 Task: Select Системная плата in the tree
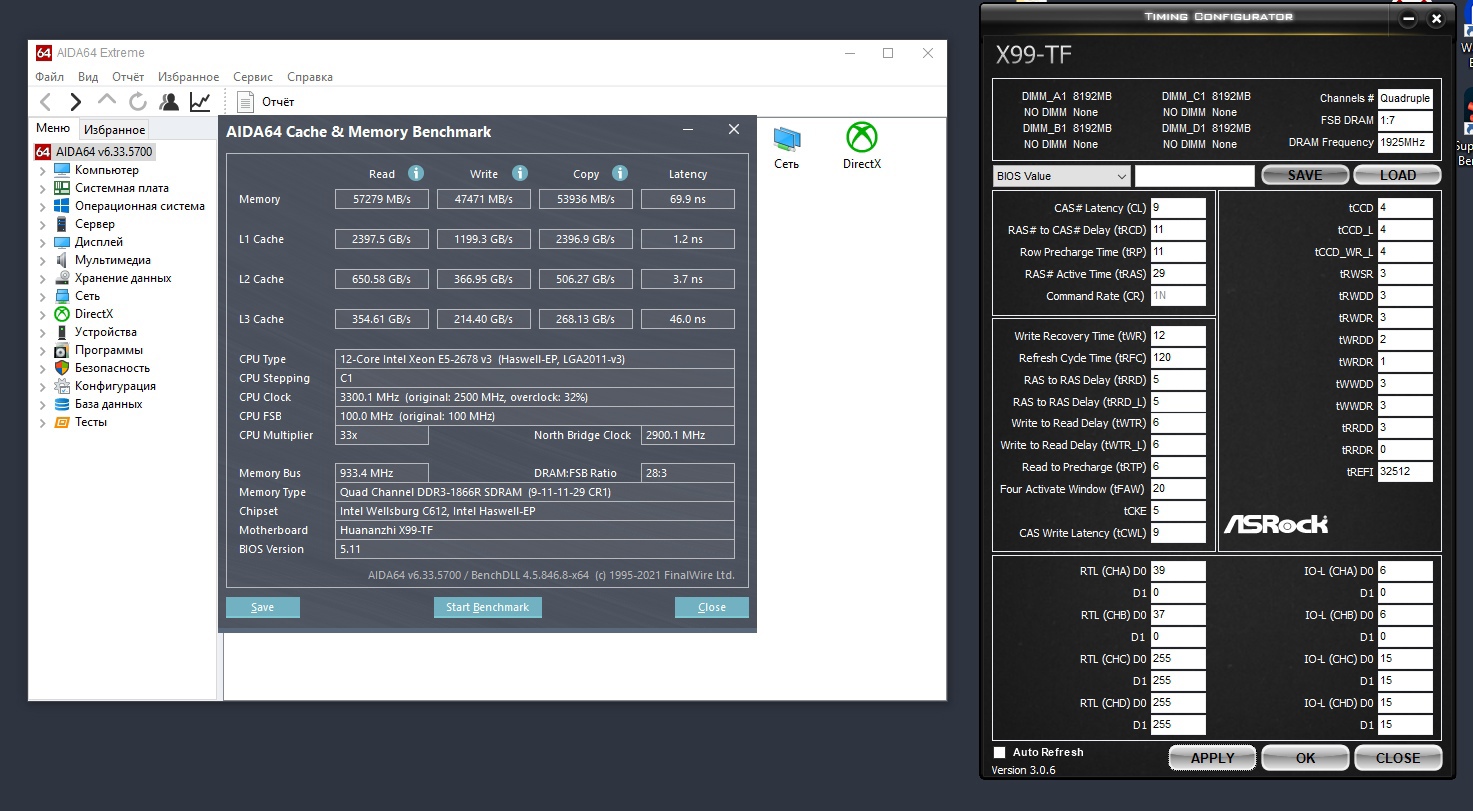(121, 188)
